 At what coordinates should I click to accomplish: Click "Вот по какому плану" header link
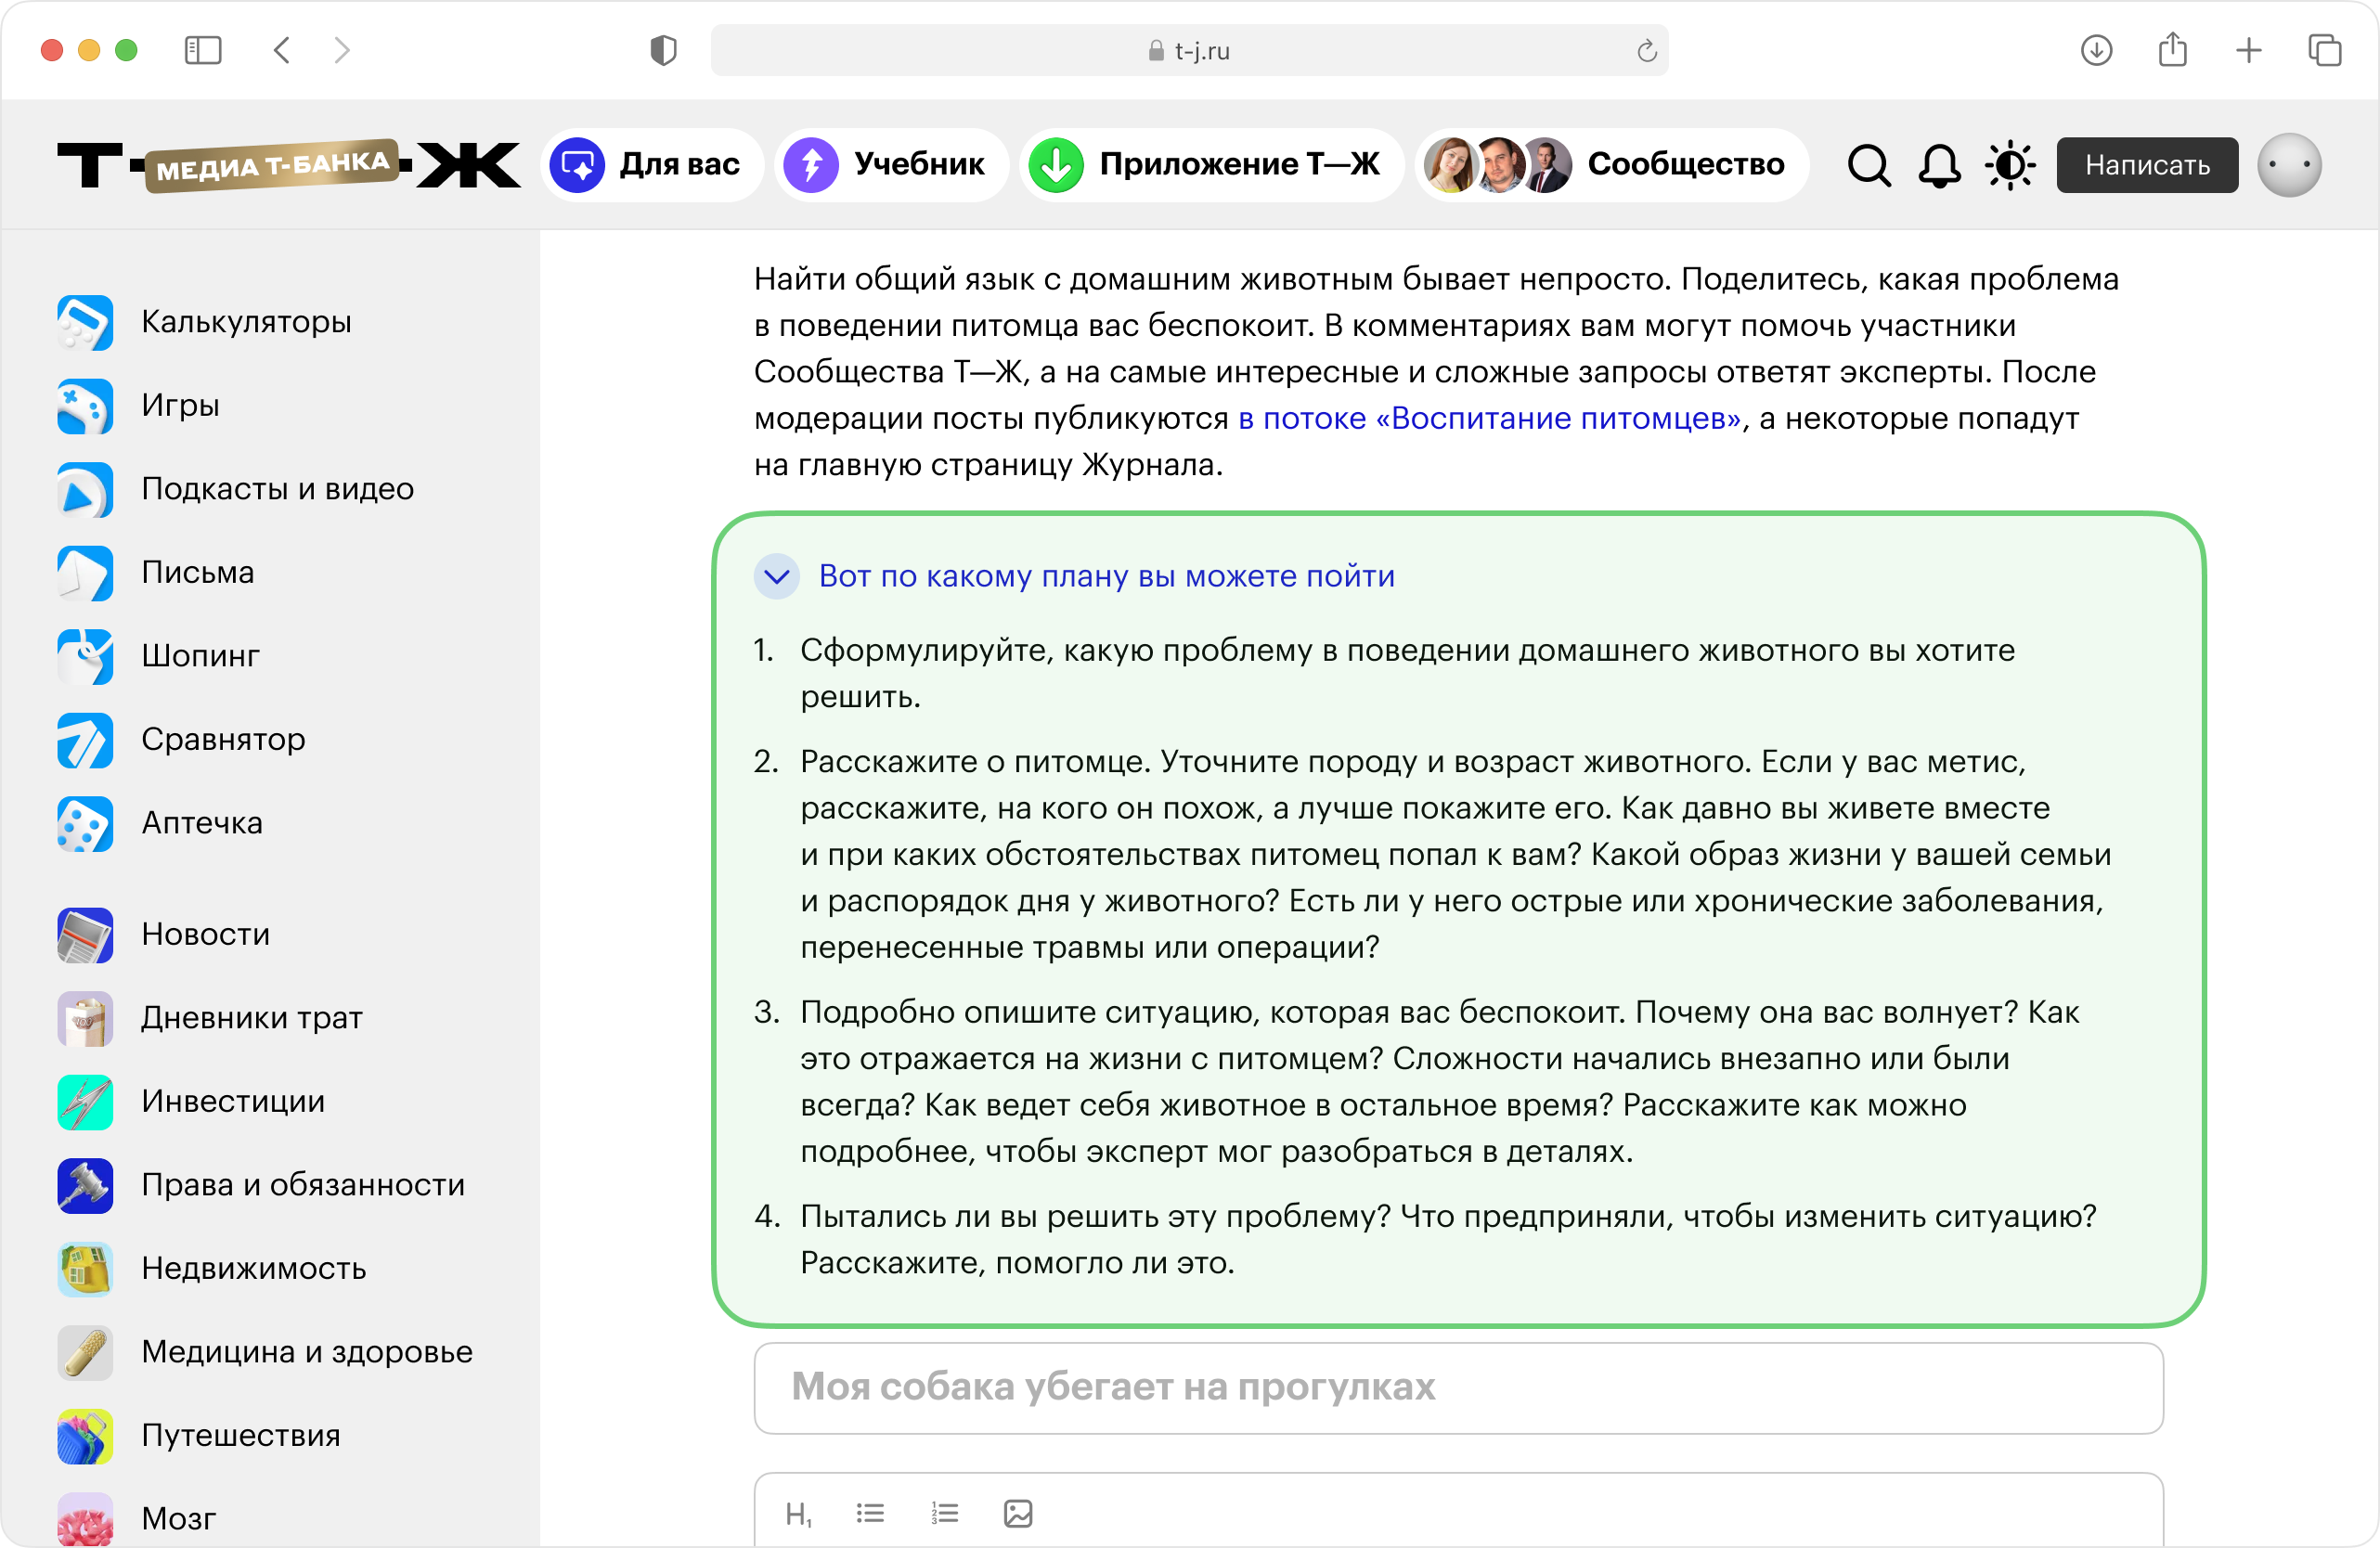pos(1106,577)
